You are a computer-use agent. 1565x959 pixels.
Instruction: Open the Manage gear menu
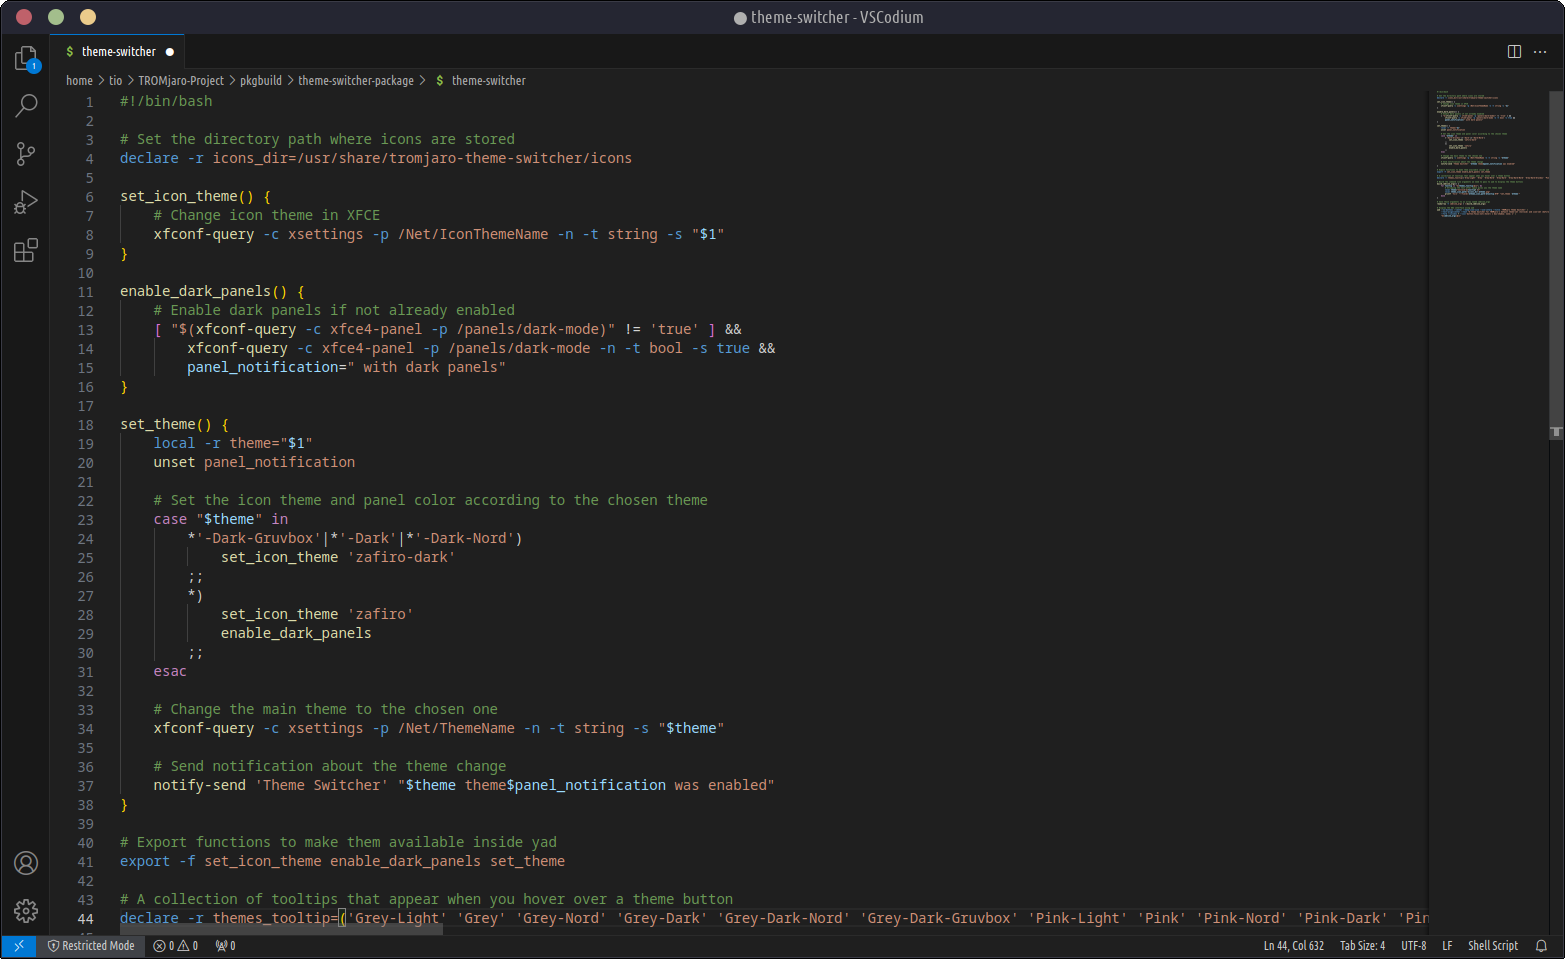tap(26, 910)
